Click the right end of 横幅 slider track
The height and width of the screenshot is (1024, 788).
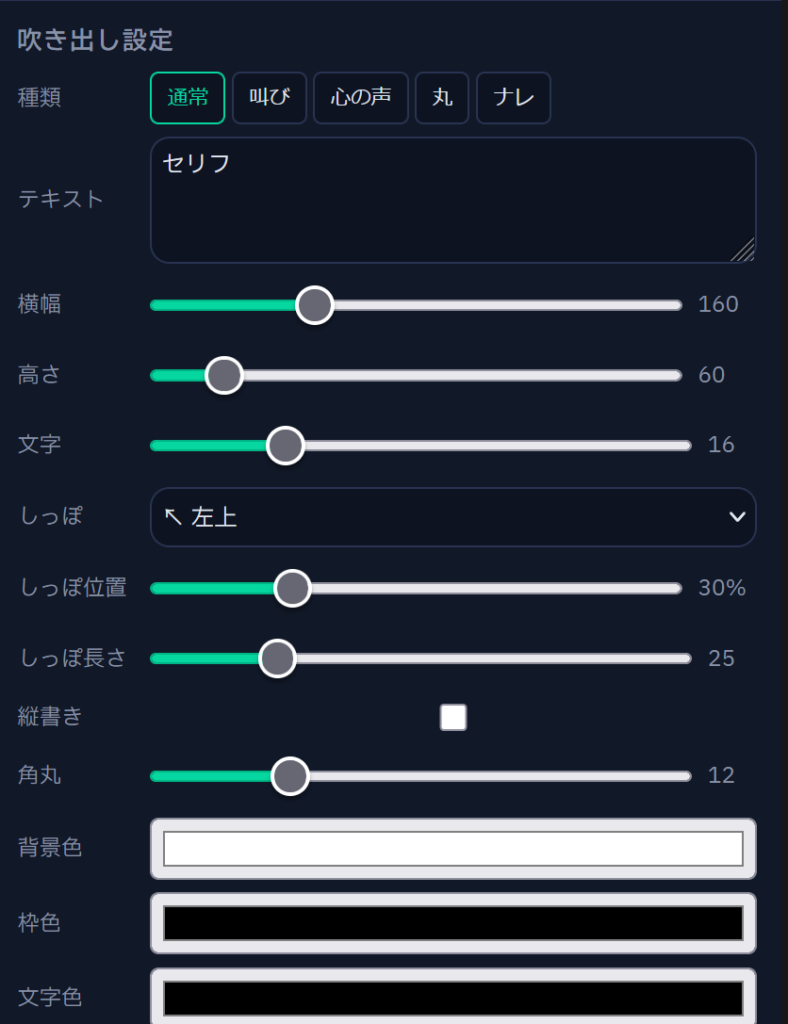point(676,305)
